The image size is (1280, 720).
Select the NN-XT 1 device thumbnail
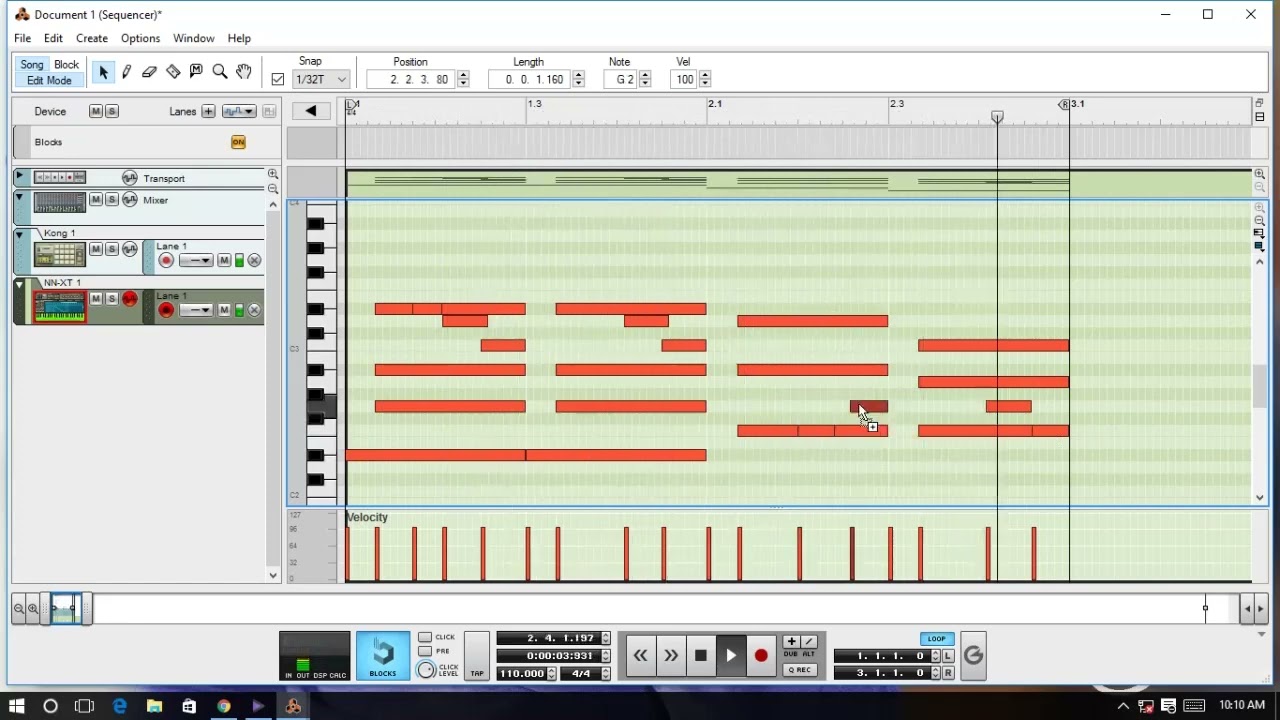[x=60, y=305]
